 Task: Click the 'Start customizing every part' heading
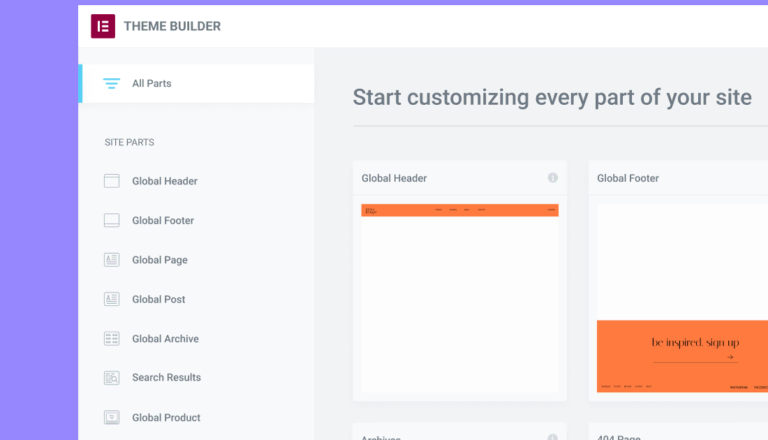[x=552, y=97]
